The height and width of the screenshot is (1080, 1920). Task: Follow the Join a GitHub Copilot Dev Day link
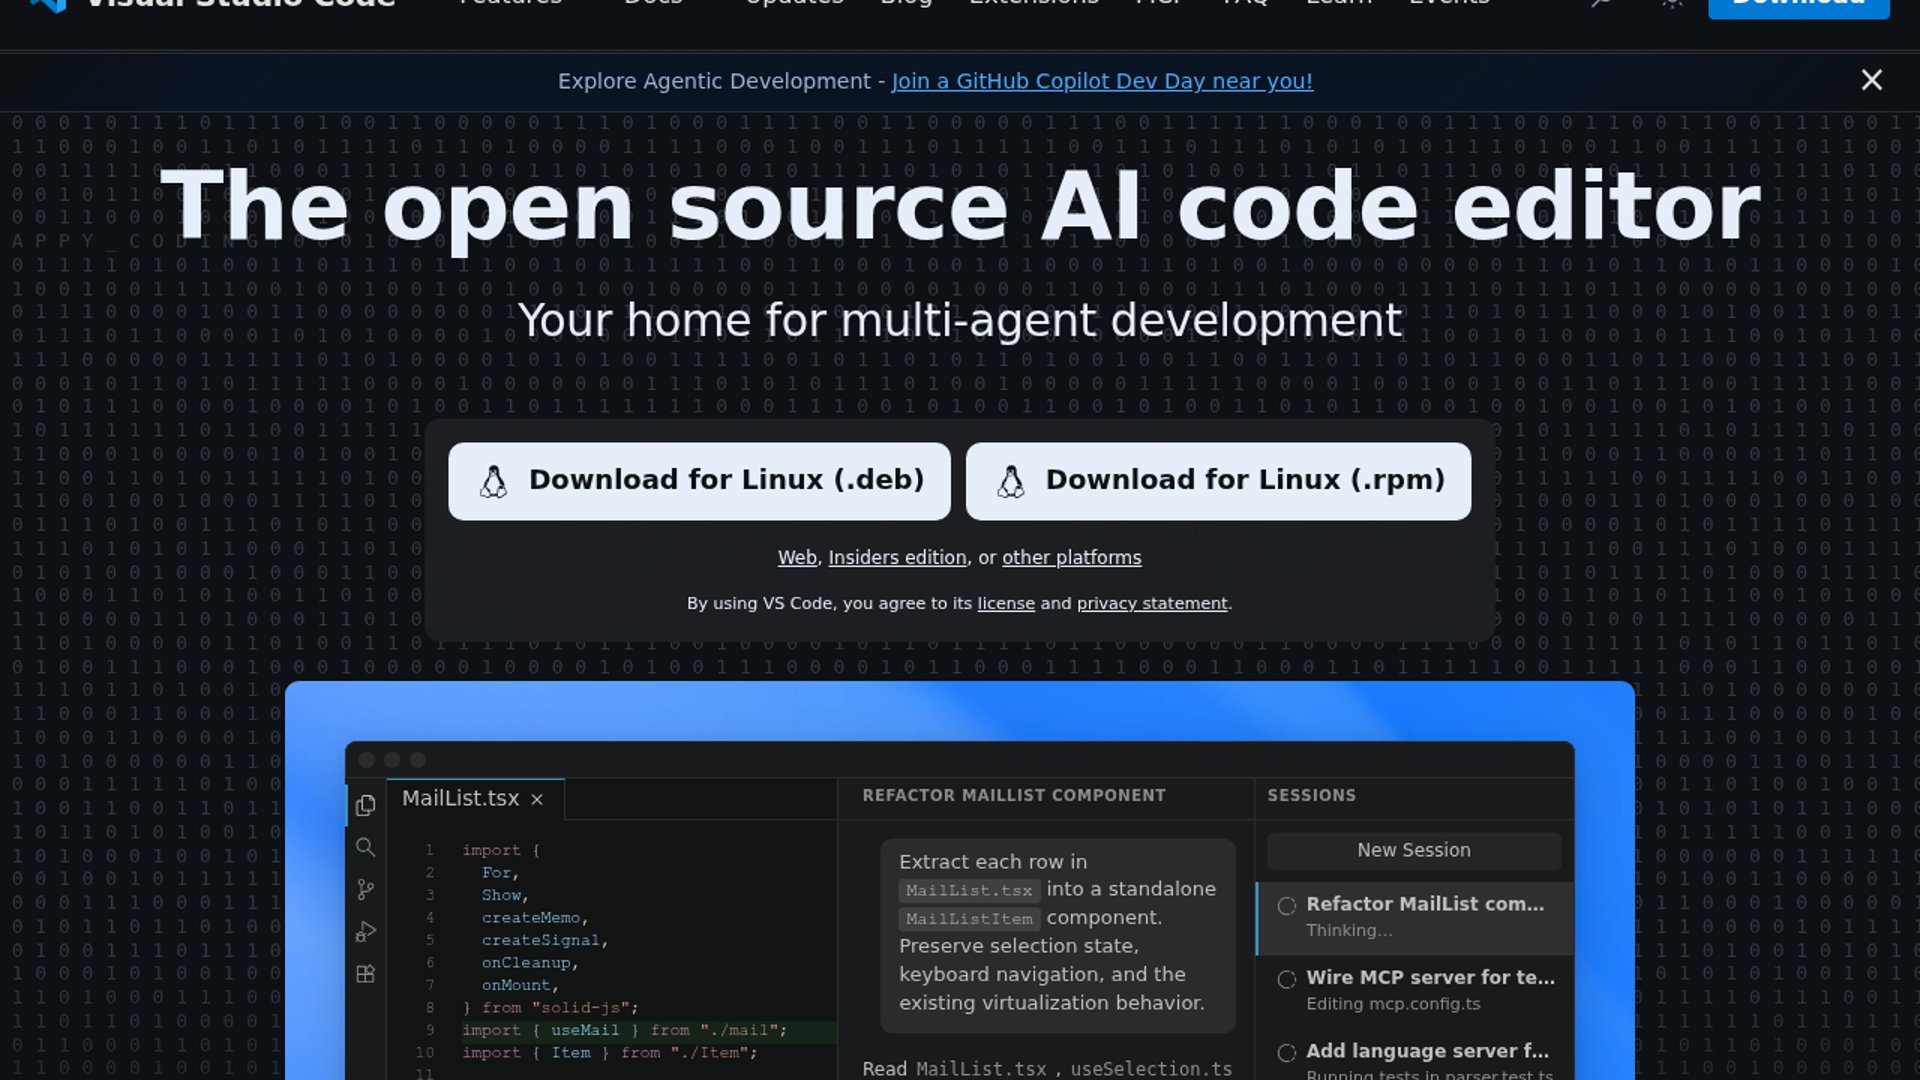[x=1102, y=81]
